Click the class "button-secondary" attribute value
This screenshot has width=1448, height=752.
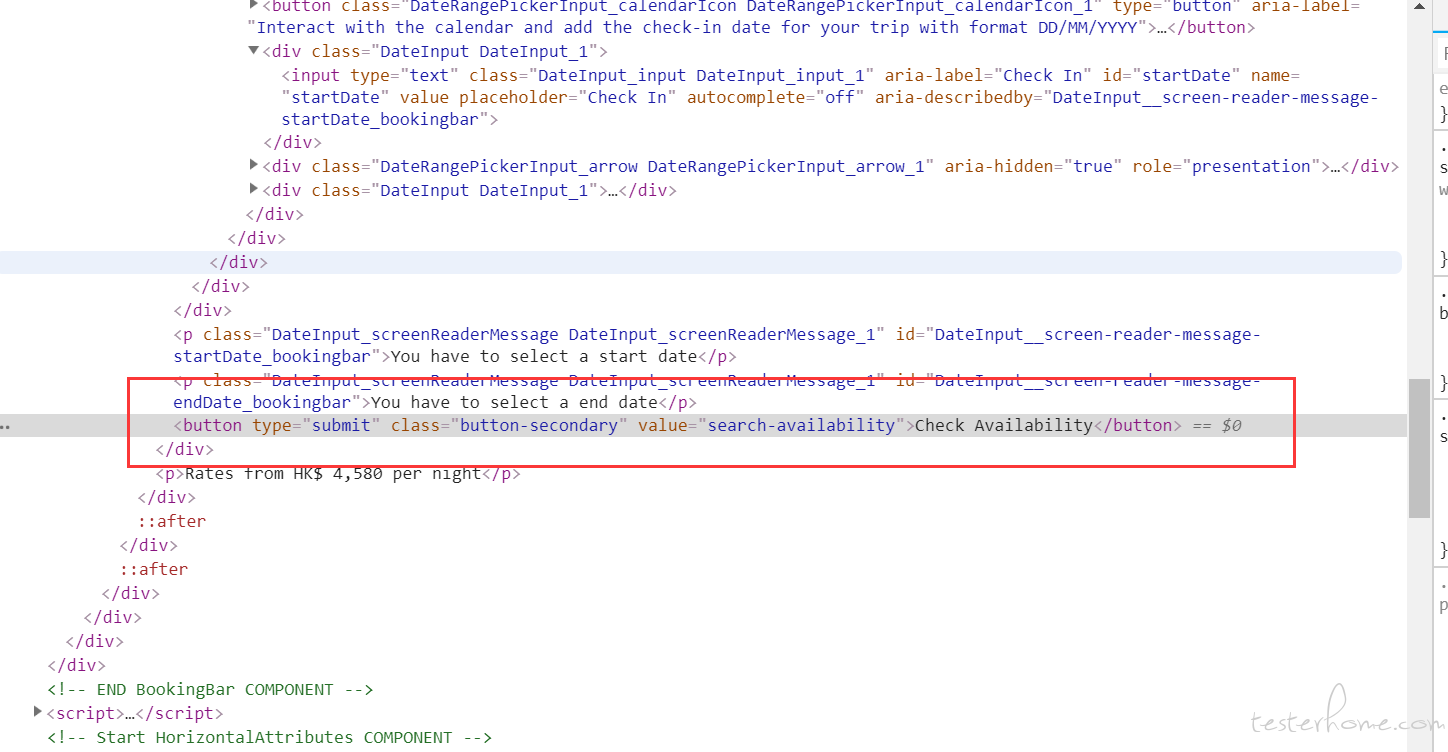(539, 425)
